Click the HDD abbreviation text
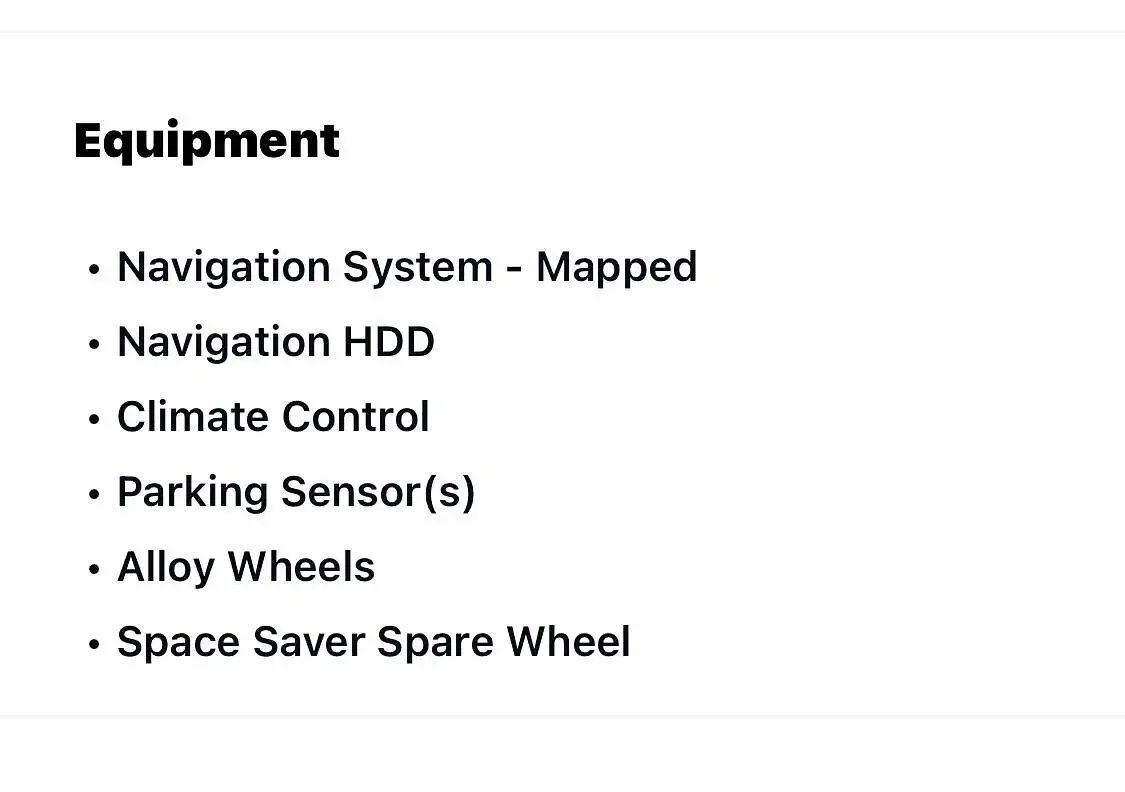Viewport: 1125px width, 792px height. pos(389,342)
